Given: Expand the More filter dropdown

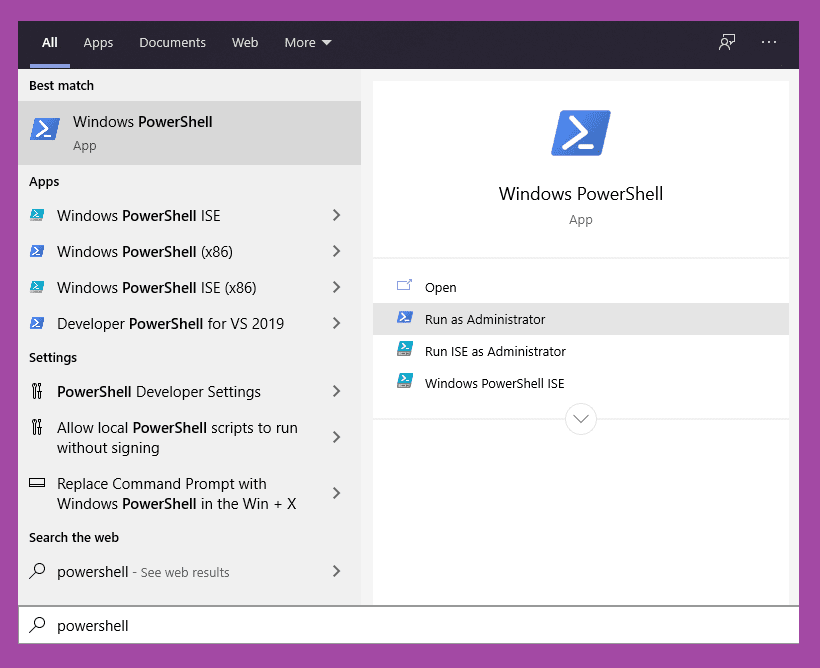Looking at the screenshot, I should click(307, 42).
